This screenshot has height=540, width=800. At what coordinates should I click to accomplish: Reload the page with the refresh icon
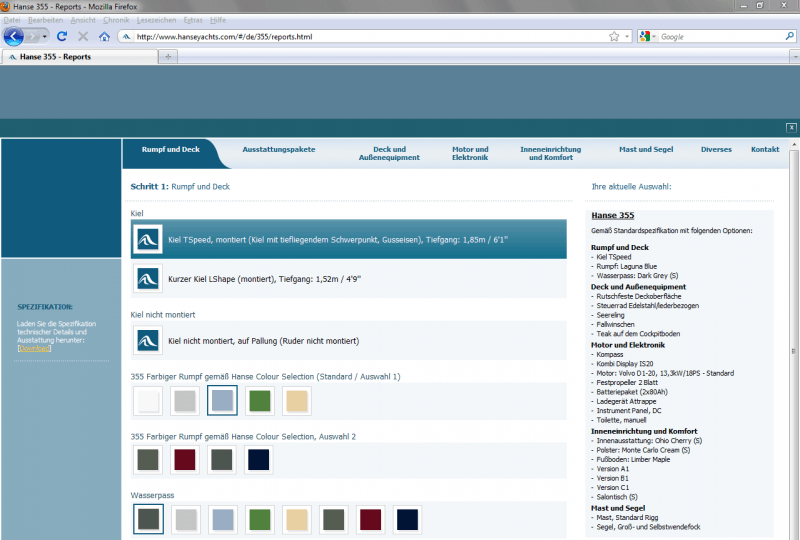[62, 37]
